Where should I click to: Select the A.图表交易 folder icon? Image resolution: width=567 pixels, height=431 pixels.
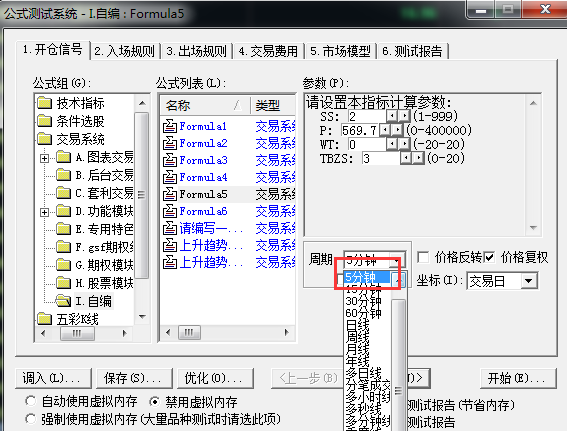click(x=64, y=157)
